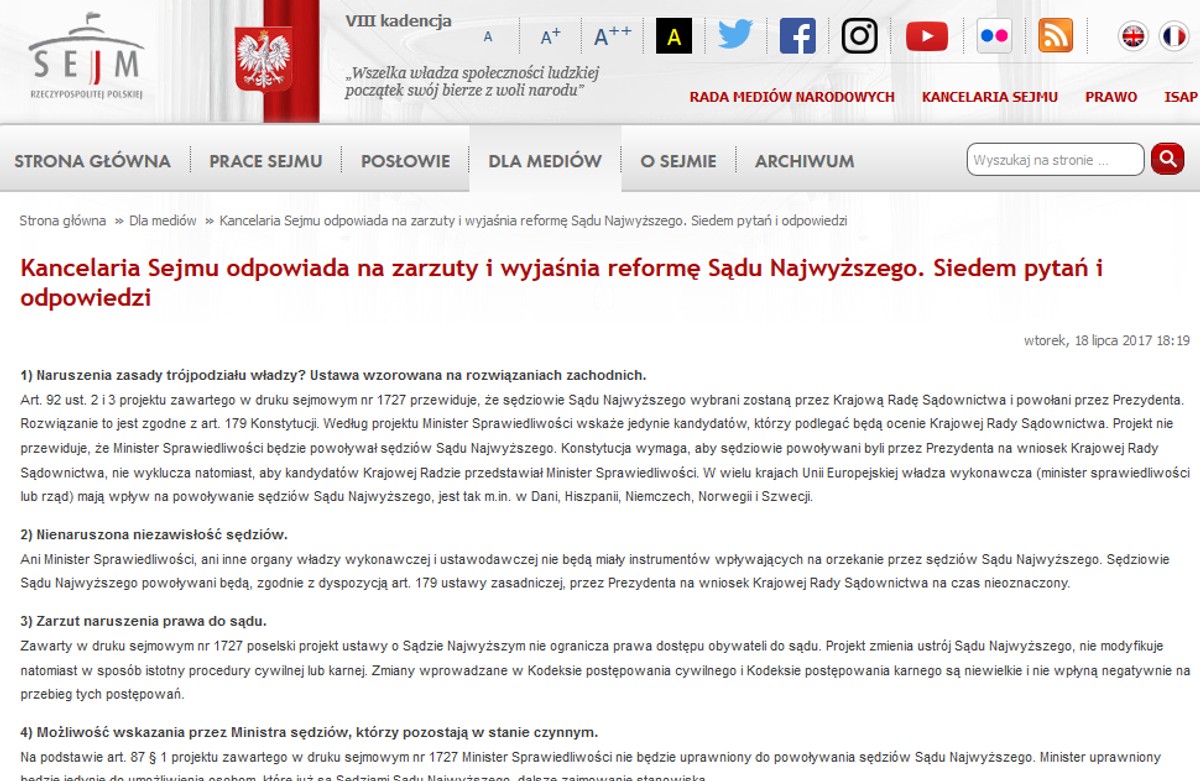The image size is (1200, 781).
Task: Set normal font size A
Action: tap(488, 37)
